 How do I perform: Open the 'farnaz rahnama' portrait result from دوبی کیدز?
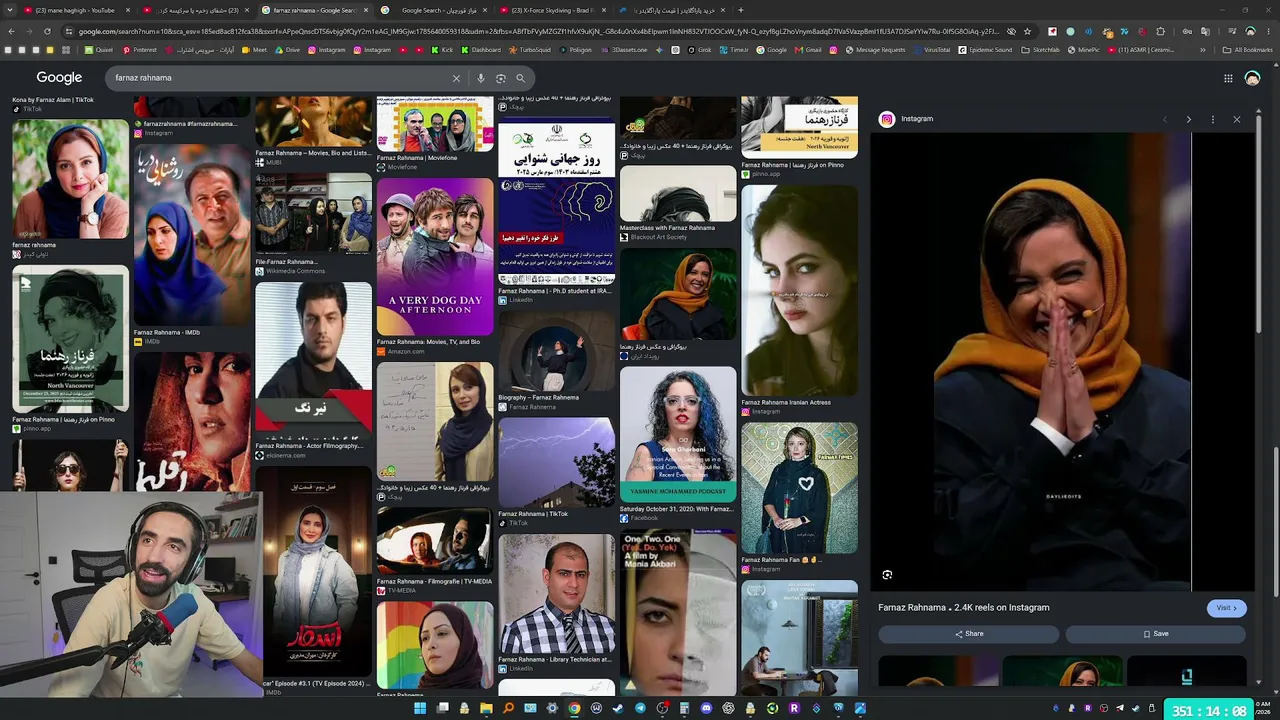(70, 180)
